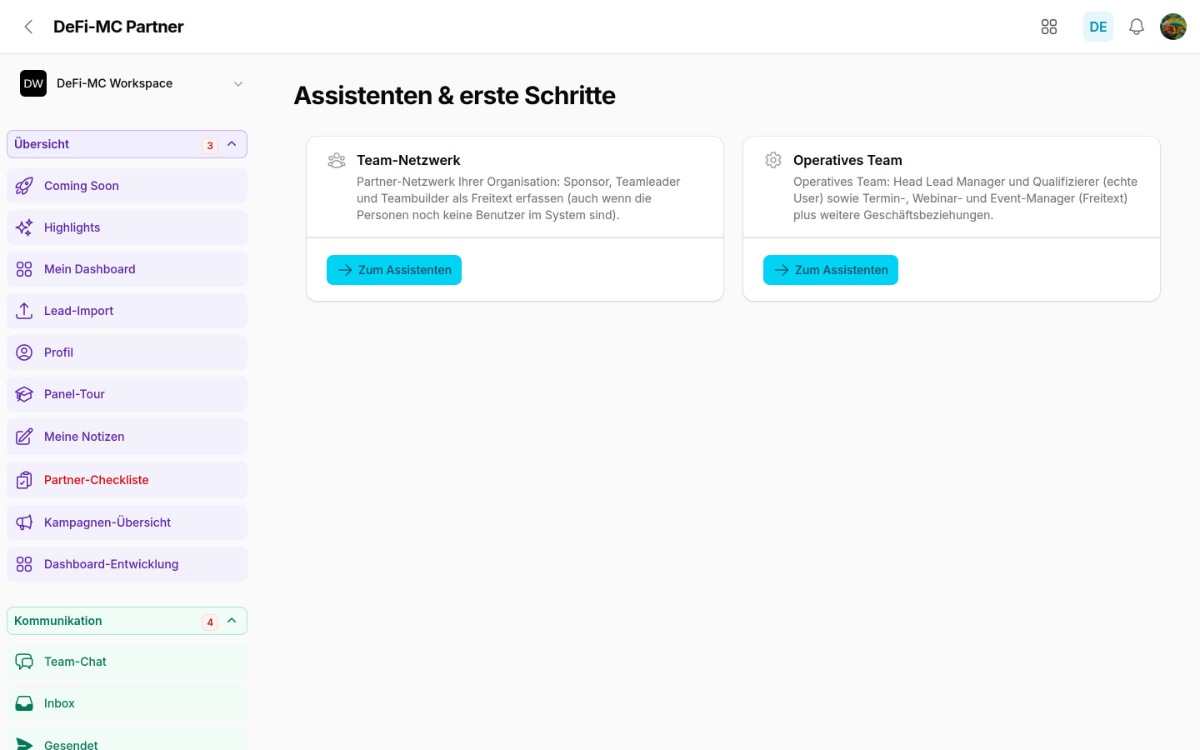Click the Lead-Import upload icon
1200x750 pixels.
click(25, 311)
